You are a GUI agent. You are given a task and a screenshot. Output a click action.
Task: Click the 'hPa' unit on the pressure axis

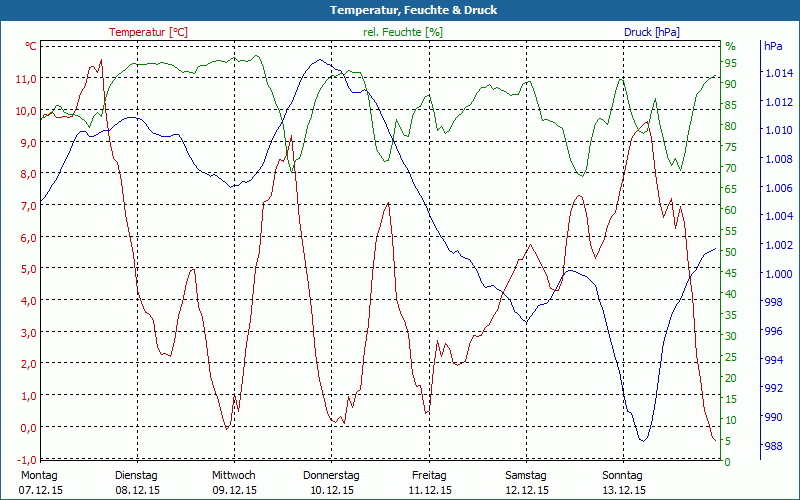click(x=773, y=46)
